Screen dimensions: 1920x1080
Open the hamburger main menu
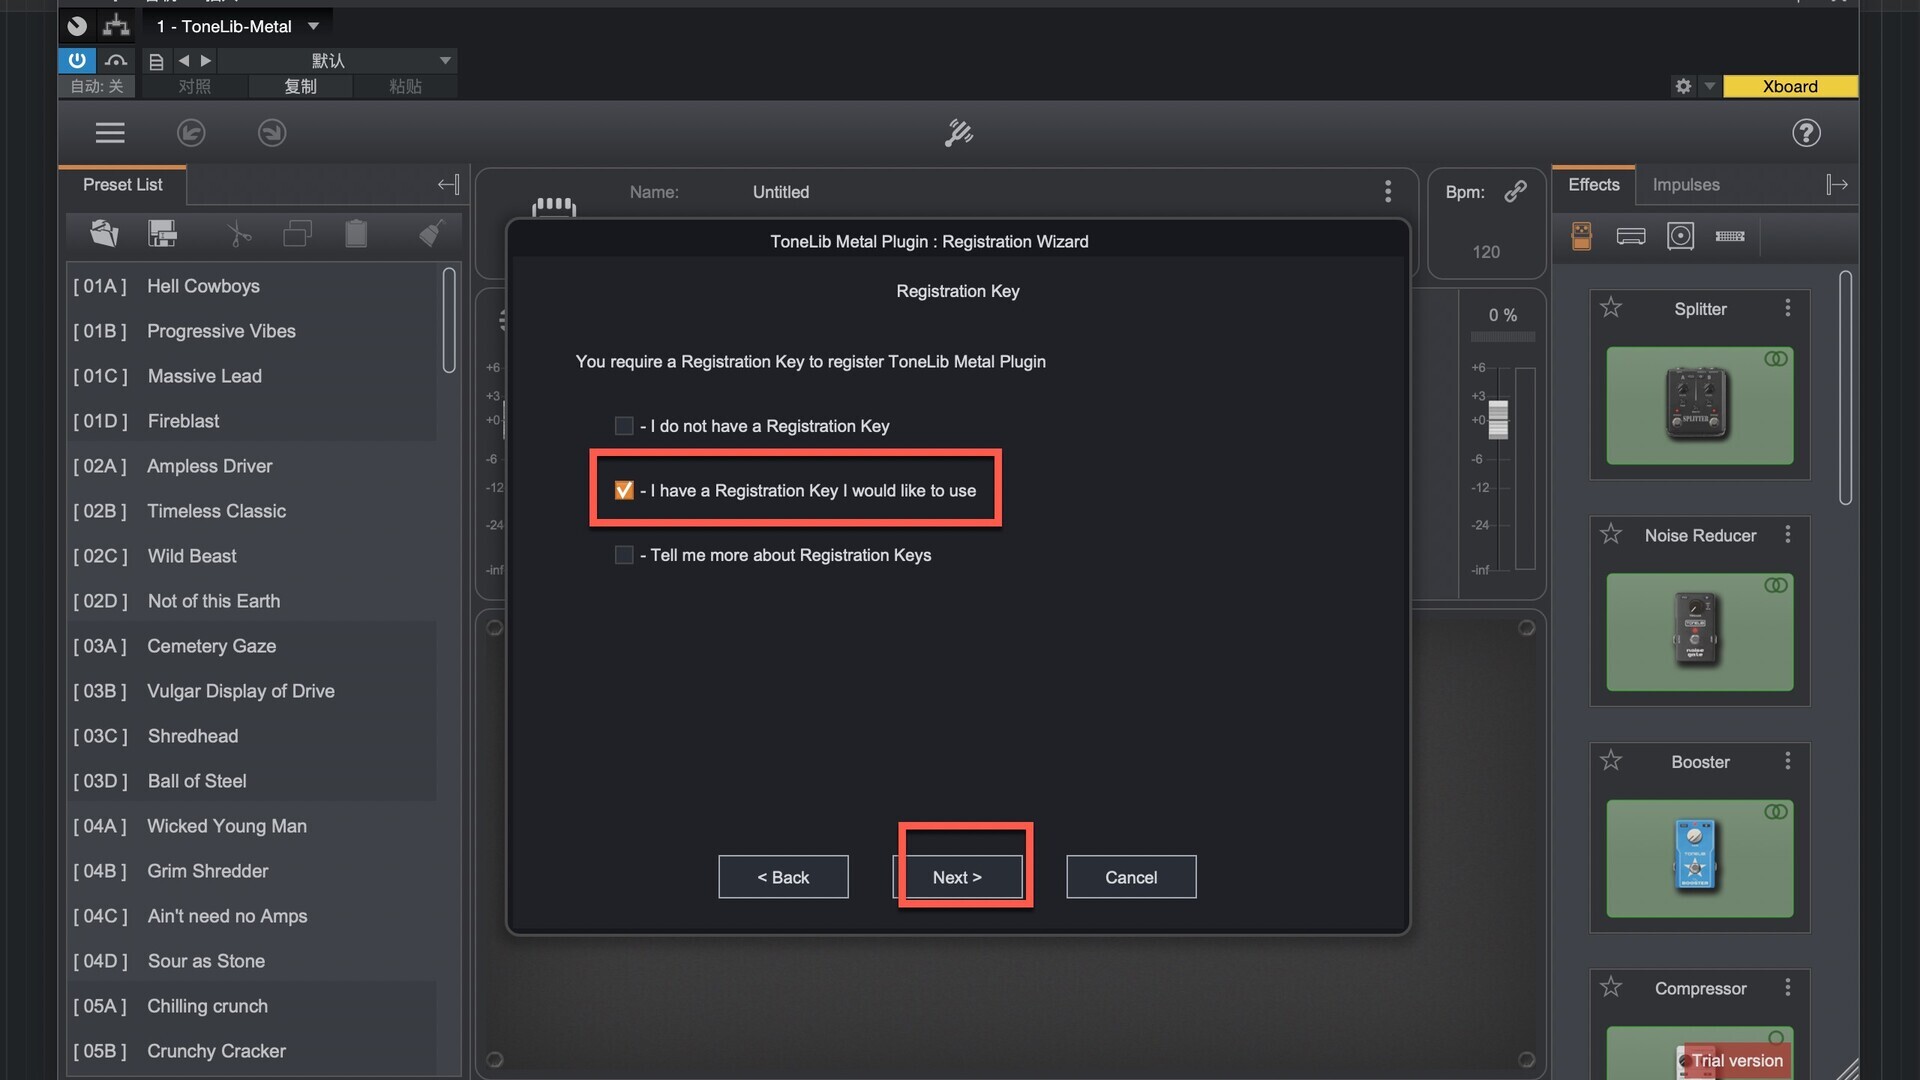click(x=110, y=133)
